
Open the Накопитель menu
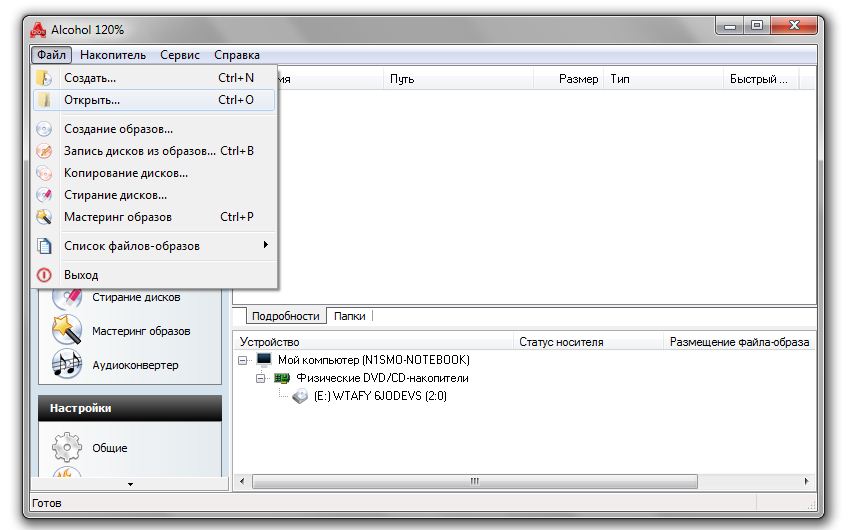point(113,55)
